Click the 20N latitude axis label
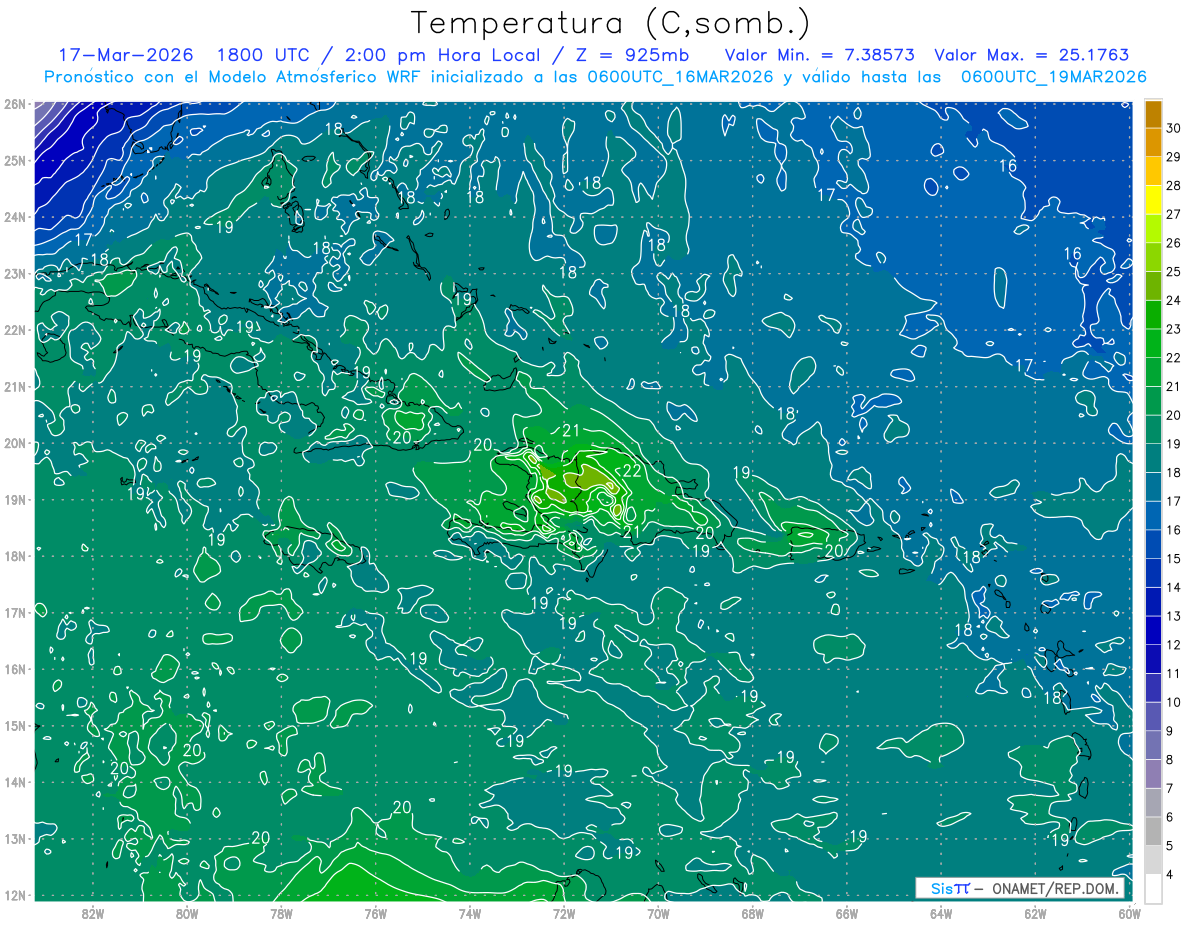The image size is (1200, 927). [15, 443]
